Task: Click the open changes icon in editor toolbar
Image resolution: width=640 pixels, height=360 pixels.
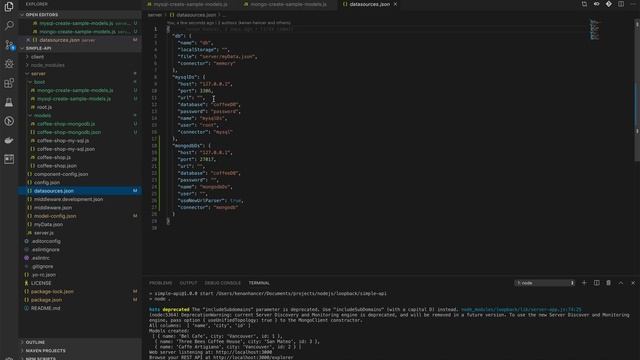Action: 584,4
